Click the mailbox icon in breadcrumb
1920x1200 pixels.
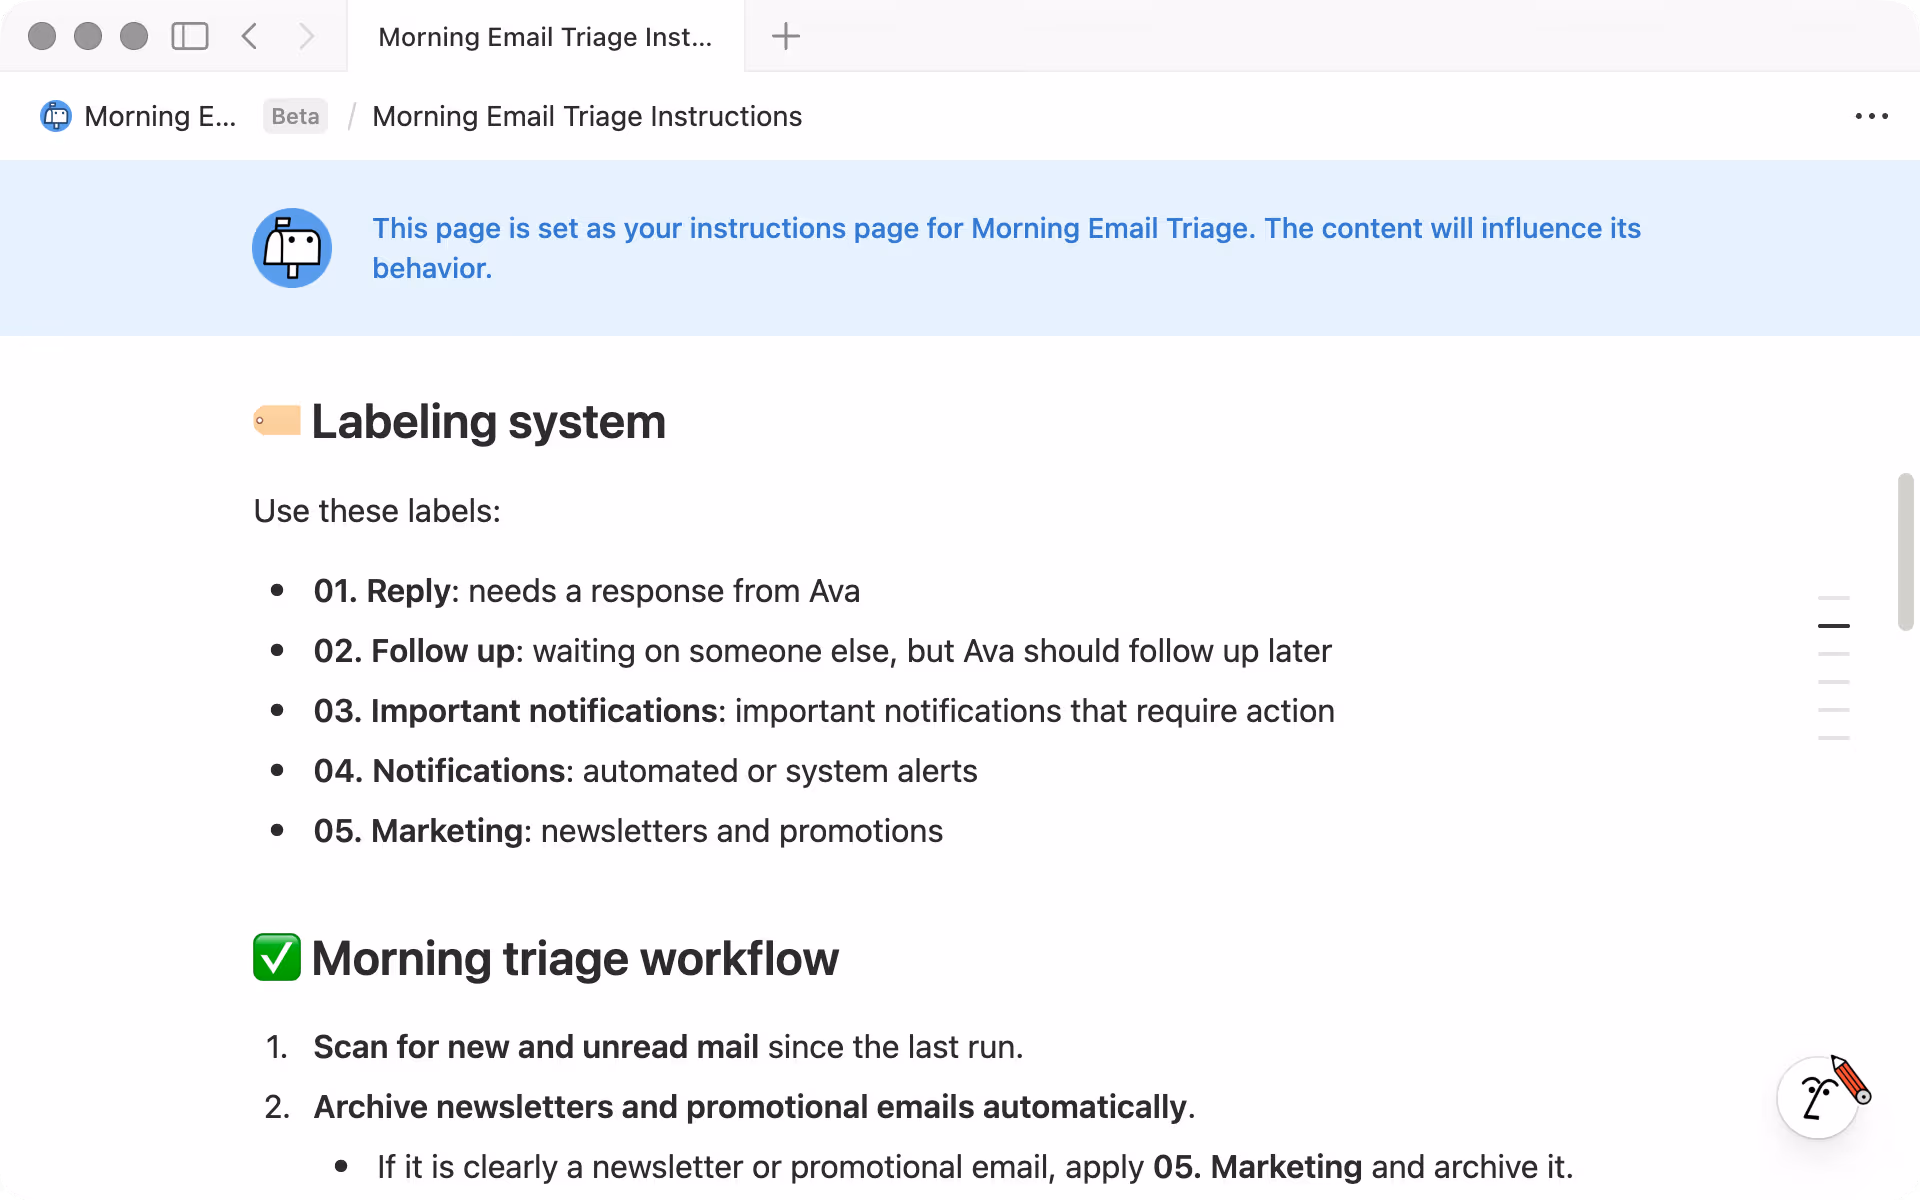click(56, 116)
